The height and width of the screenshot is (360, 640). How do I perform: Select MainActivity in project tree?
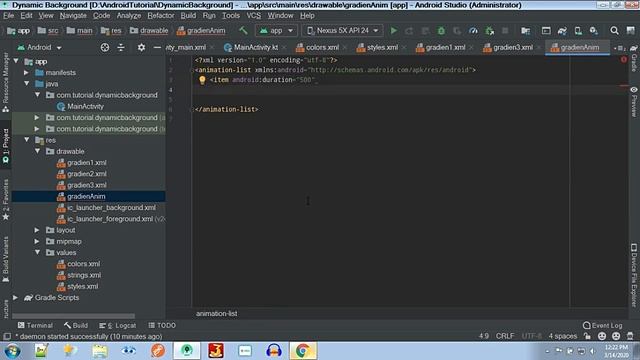point(85,107)
